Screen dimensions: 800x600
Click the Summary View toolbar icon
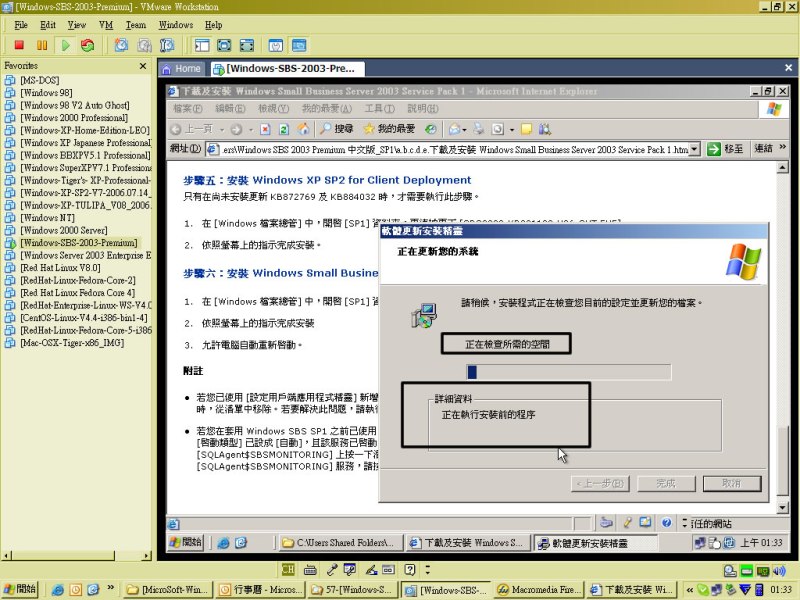tap(276, 45)
